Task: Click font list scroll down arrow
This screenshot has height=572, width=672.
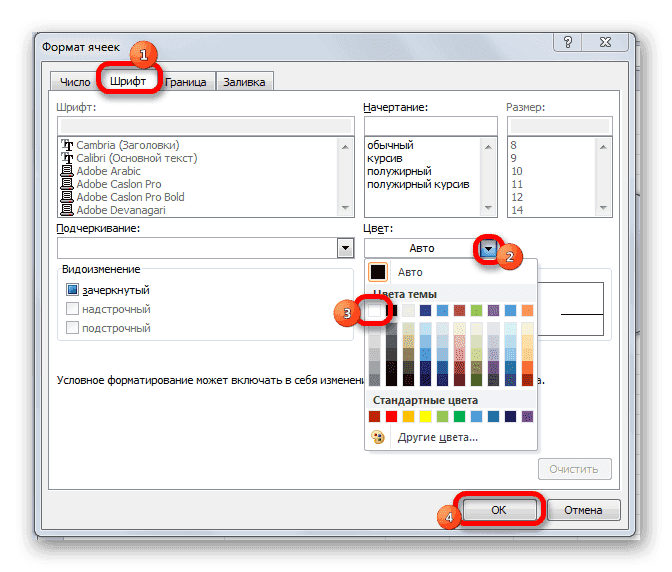Action: click(x=345, y=208)
